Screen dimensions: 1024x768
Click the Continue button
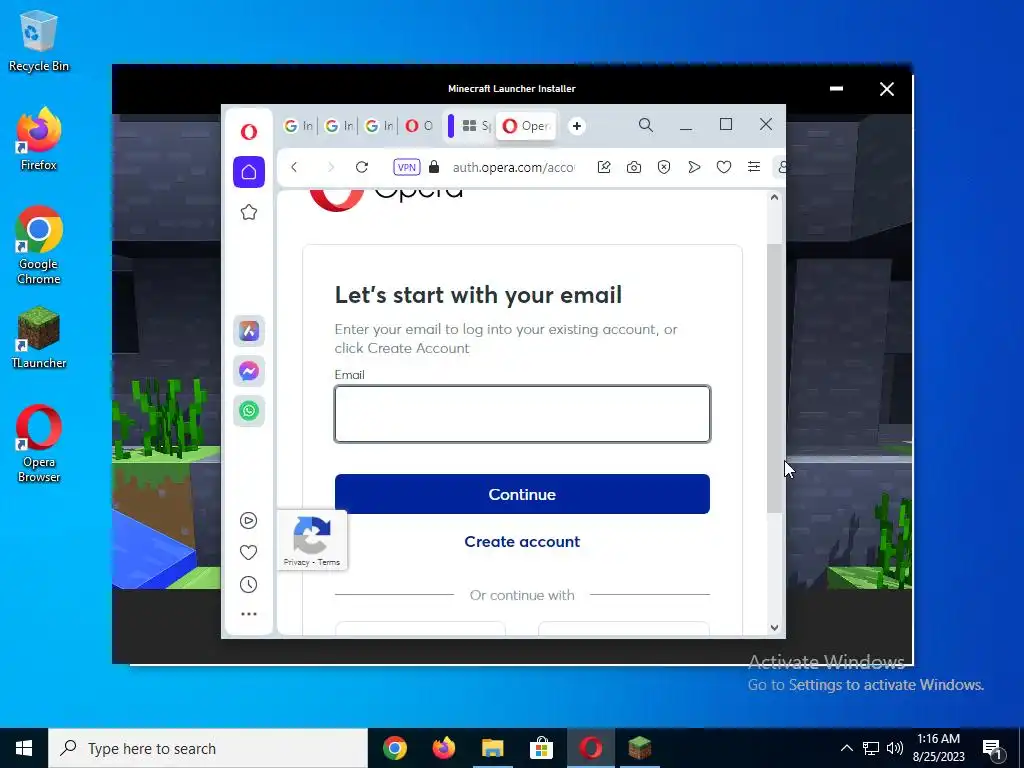(x=522, y=494)
